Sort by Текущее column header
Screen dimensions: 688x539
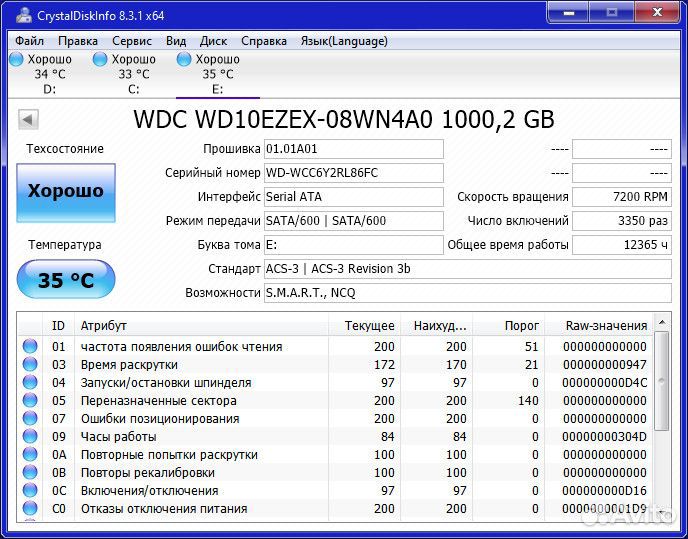pyautogui.click(x=364, y=326)
